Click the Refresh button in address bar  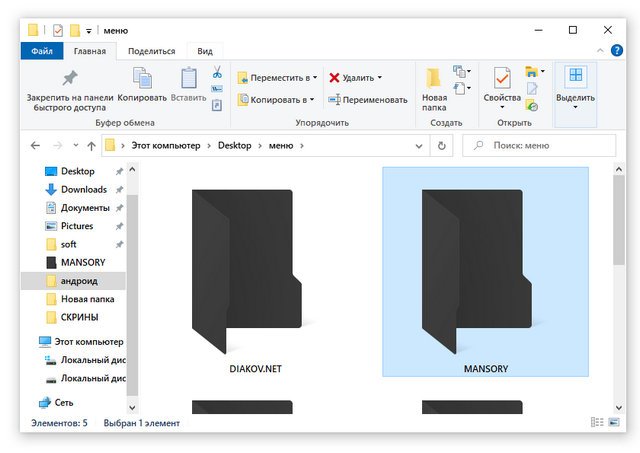point(442,146)
